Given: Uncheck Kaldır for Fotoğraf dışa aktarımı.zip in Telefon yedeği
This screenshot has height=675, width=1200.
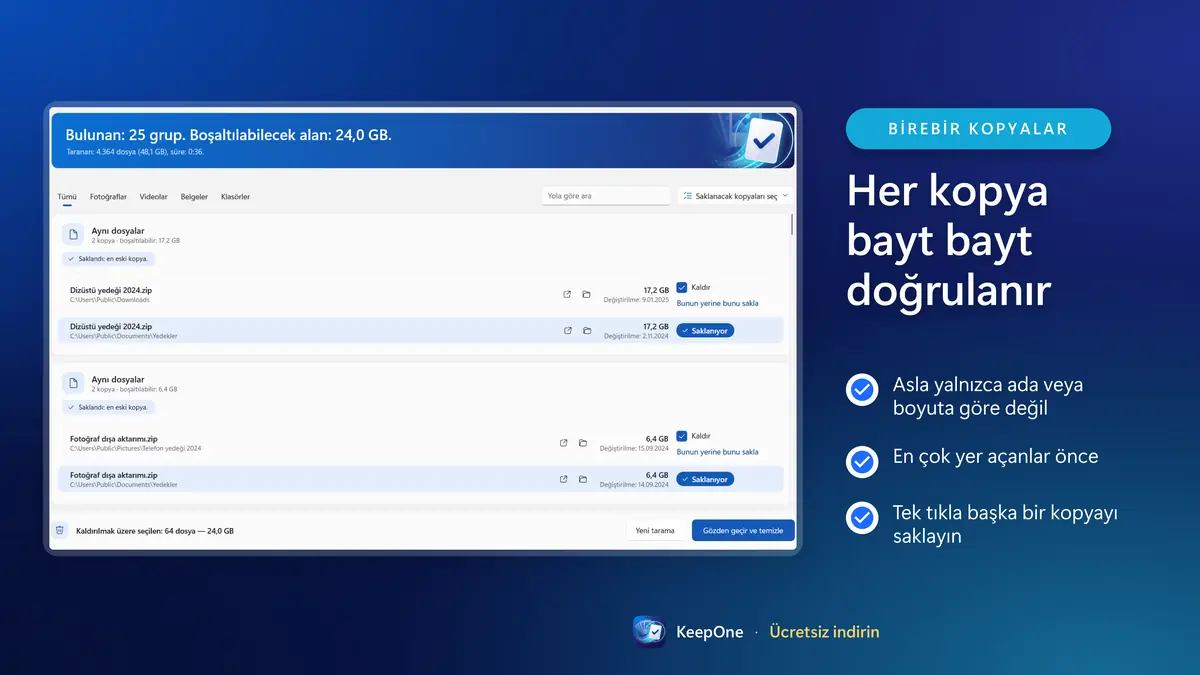Looking at the screenshot, I should pos(681,436).
